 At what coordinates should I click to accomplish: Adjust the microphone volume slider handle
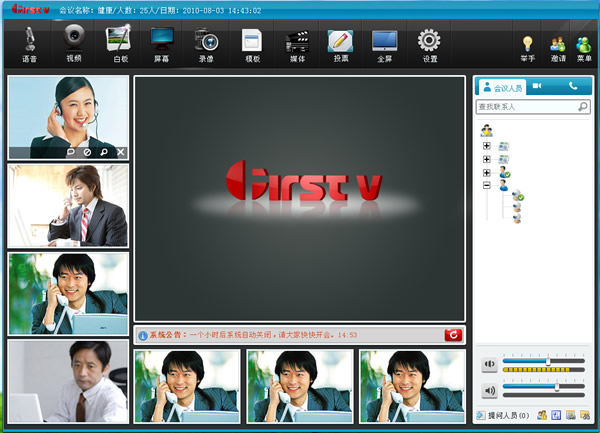click(x=548, y=361)
